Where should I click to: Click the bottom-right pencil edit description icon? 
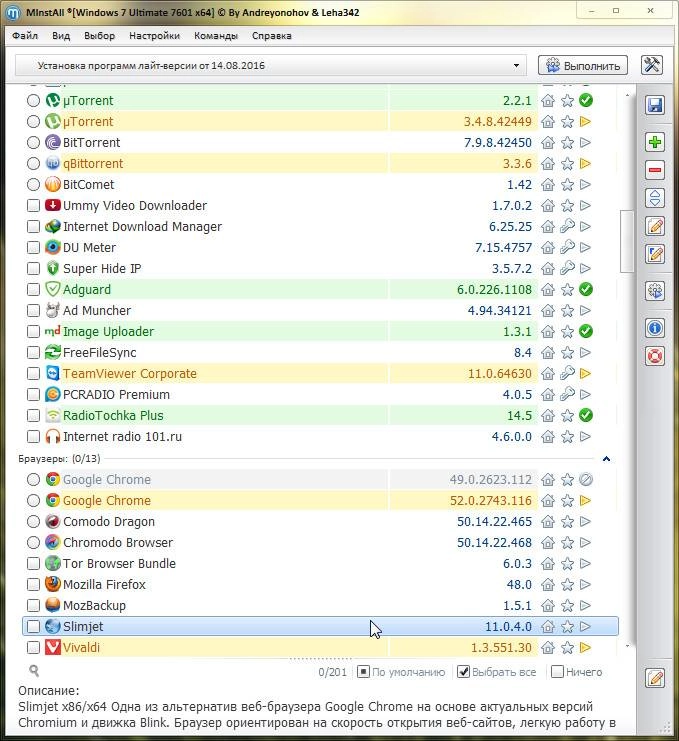(x=655, y=678)
